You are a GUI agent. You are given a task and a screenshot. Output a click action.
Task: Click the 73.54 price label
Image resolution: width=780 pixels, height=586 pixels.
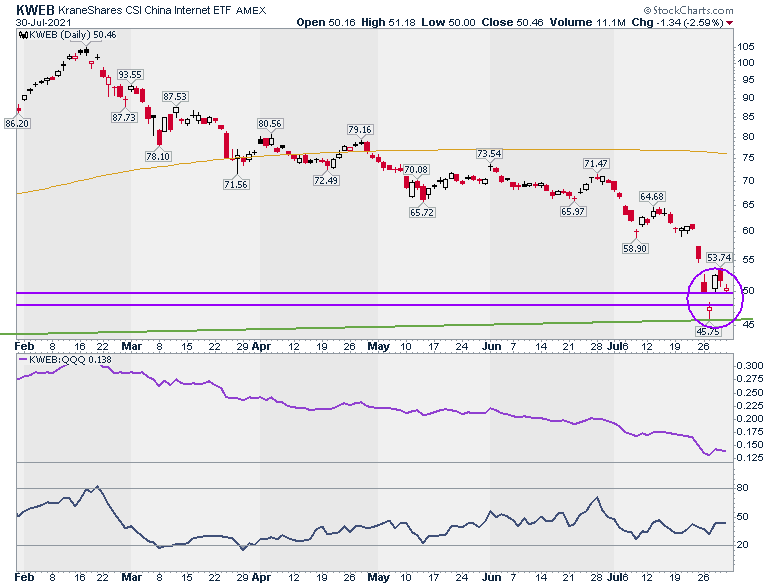[x=489, y=154]
